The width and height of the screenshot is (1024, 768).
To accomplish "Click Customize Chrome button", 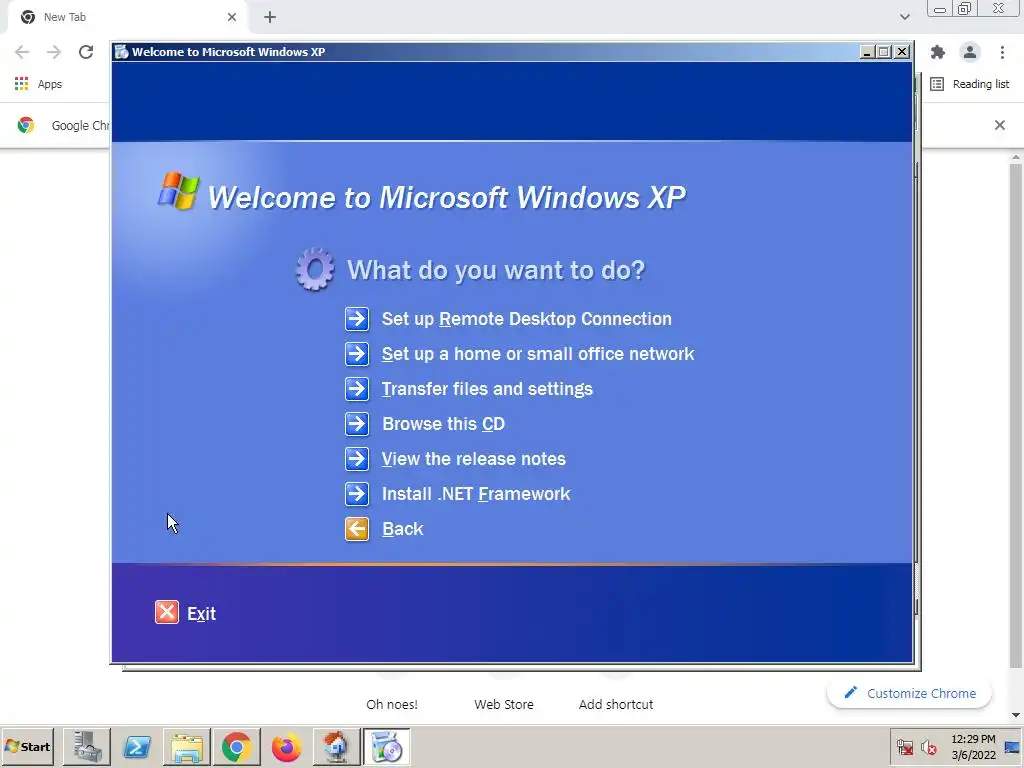I will (909, 693).
